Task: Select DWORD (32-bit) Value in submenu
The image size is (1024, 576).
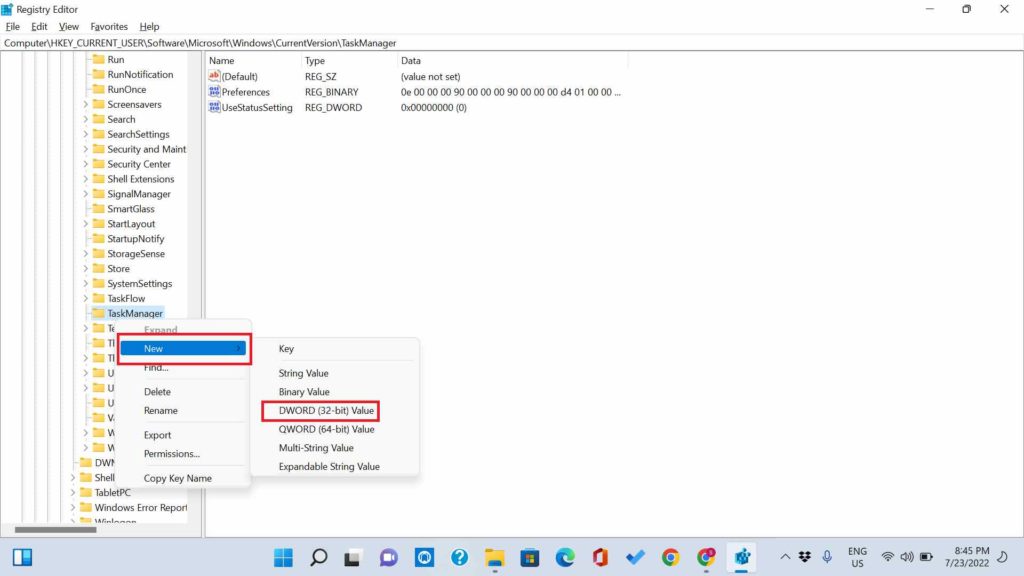Action: 326,411
